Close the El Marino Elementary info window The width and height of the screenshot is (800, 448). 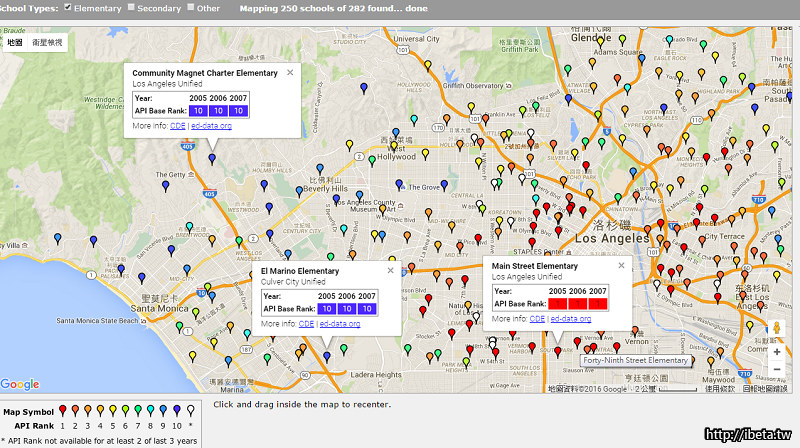tap(388, 270)
